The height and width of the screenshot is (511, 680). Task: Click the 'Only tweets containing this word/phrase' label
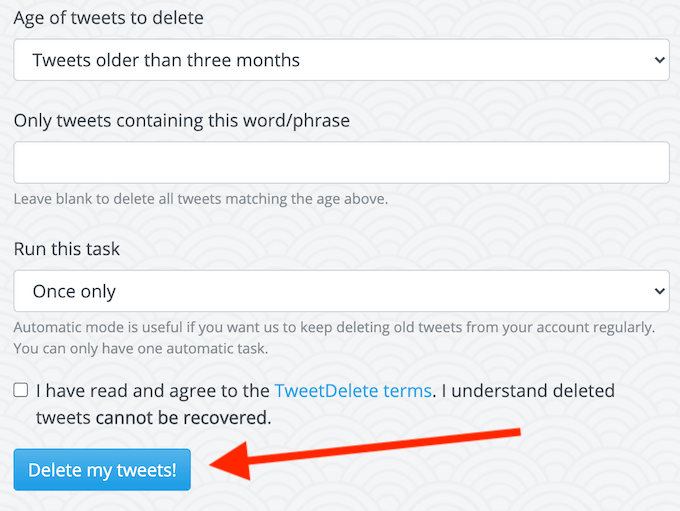[181, 120]
